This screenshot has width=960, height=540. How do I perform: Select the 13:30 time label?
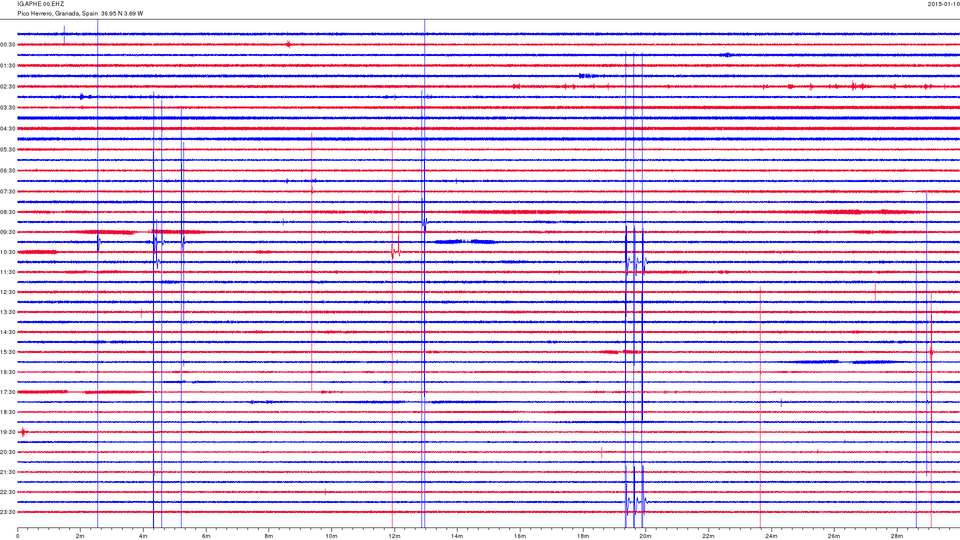8,312
